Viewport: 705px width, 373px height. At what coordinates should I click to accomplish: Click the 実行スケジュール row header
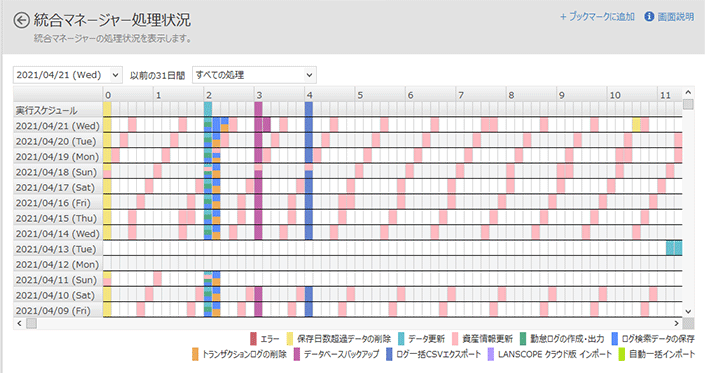click(x=58, y=110)
